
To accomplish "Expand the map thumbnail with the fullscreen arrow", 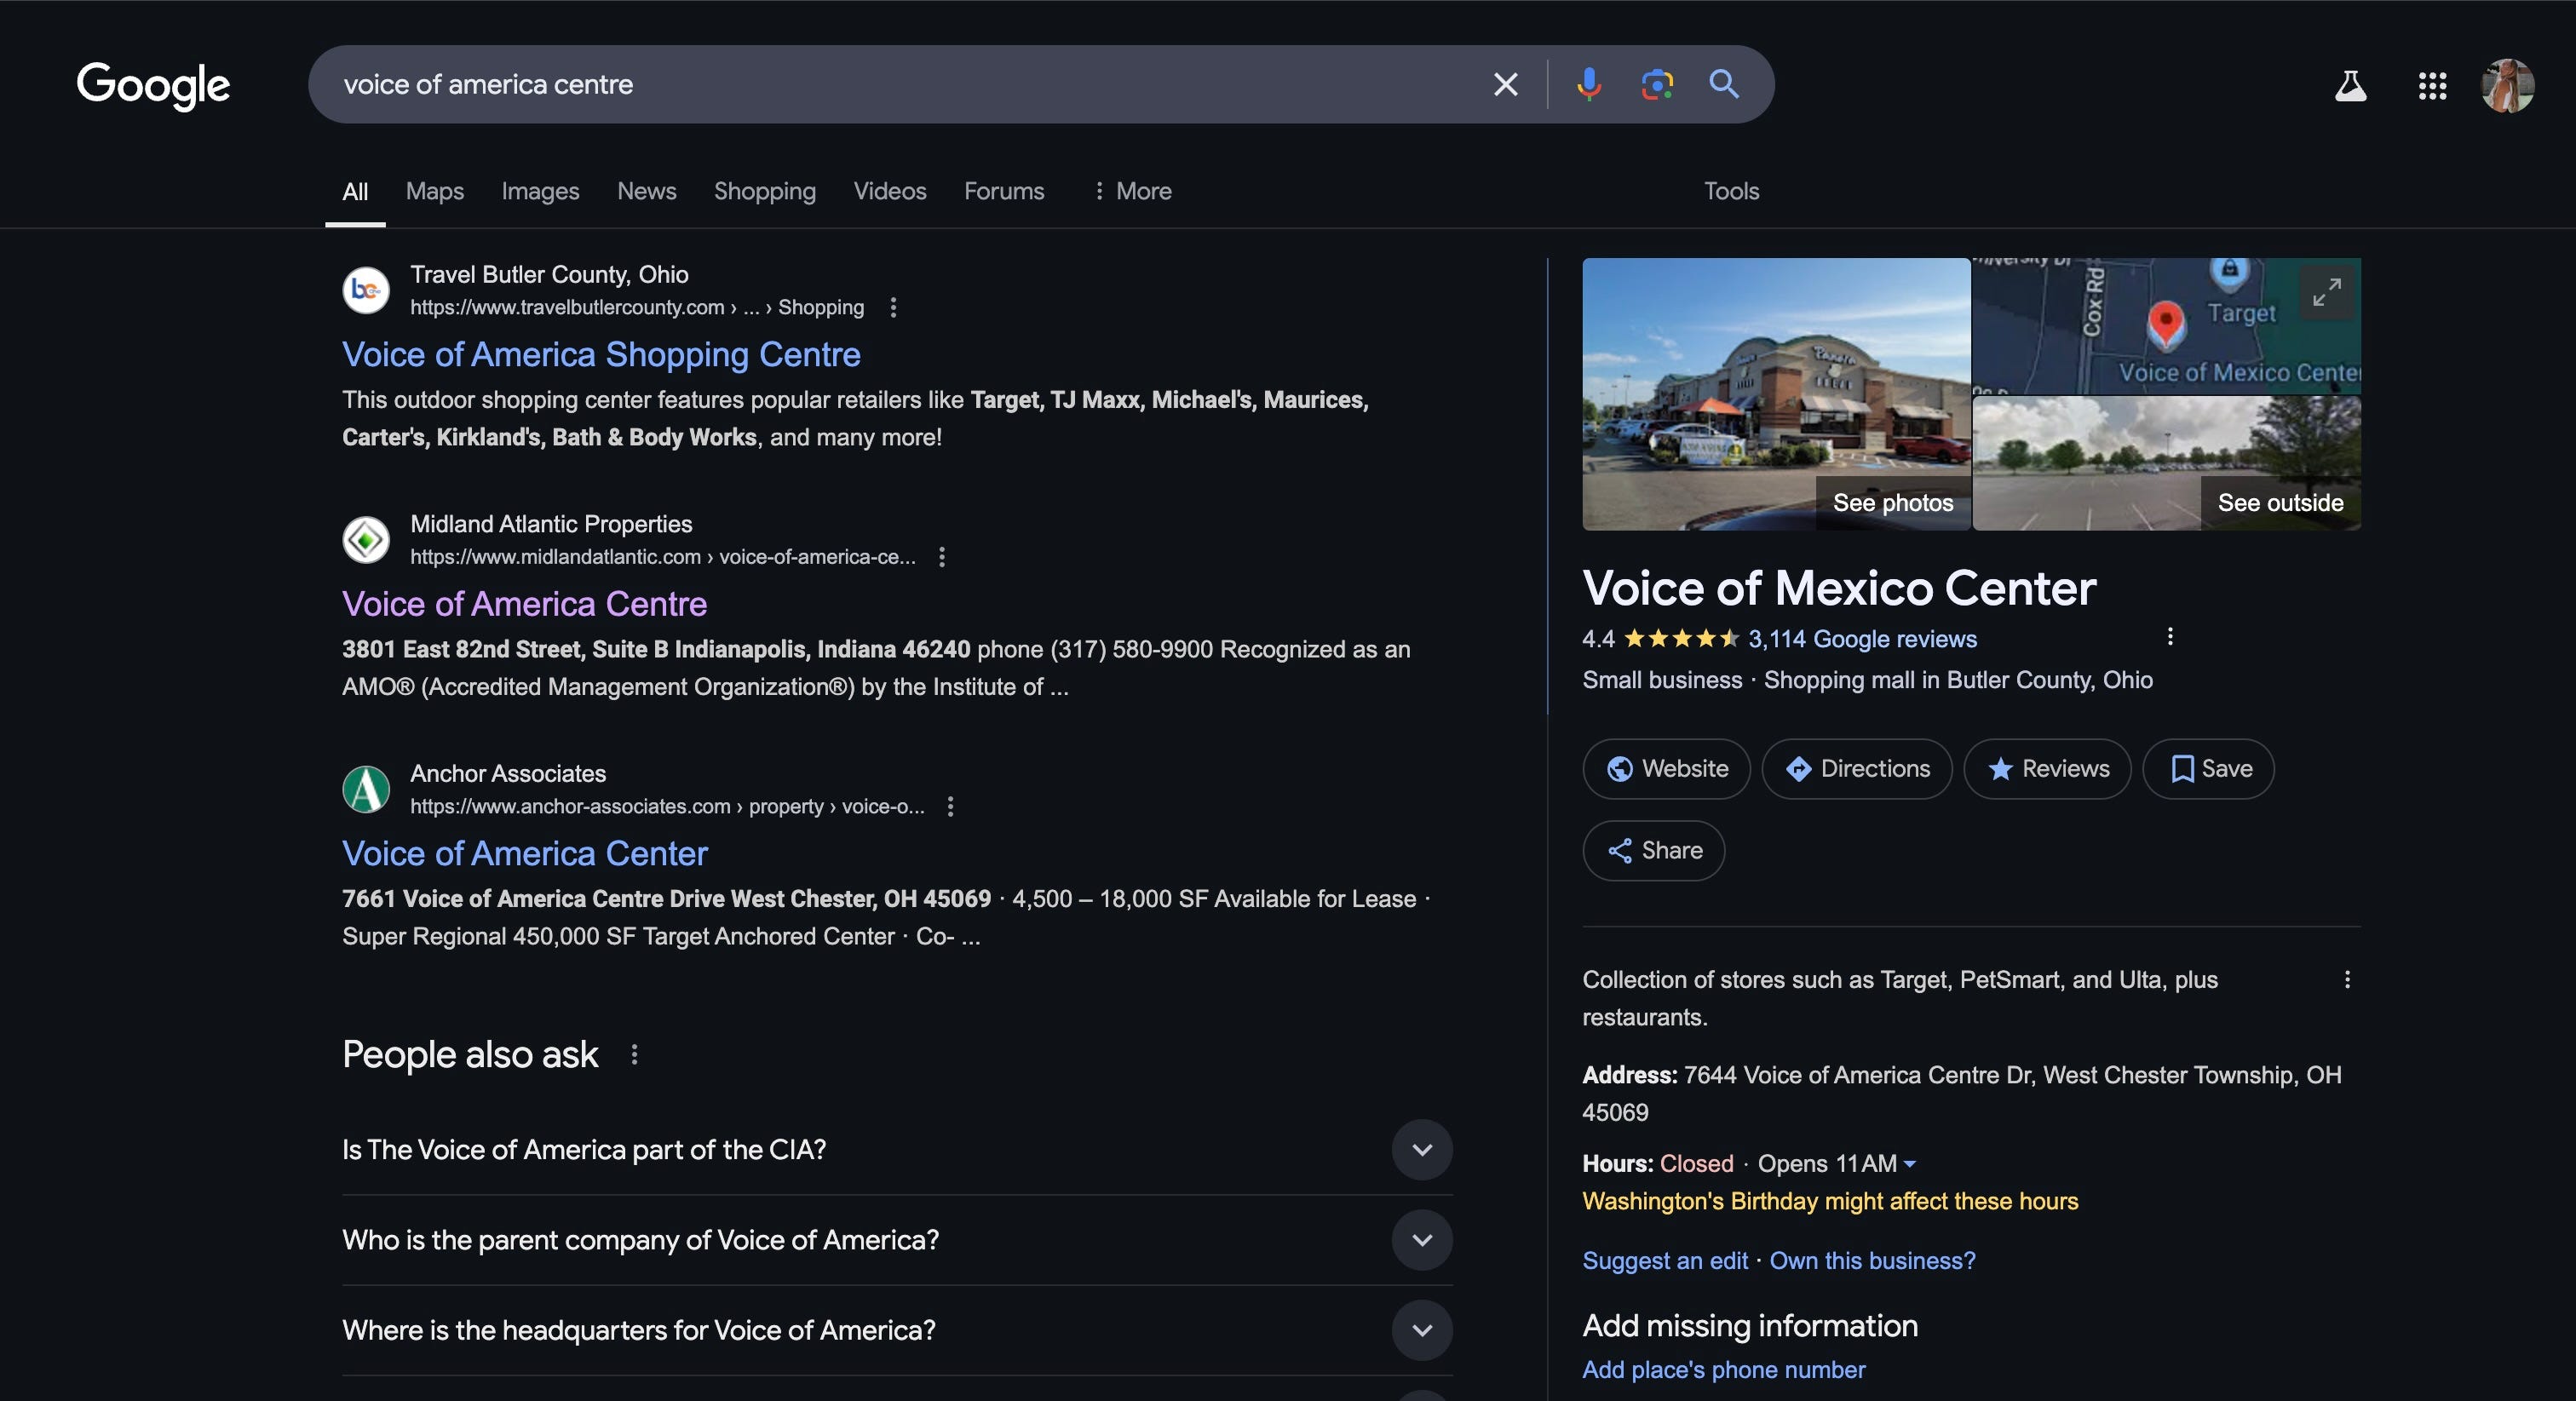I will (x=2328, y=292).
